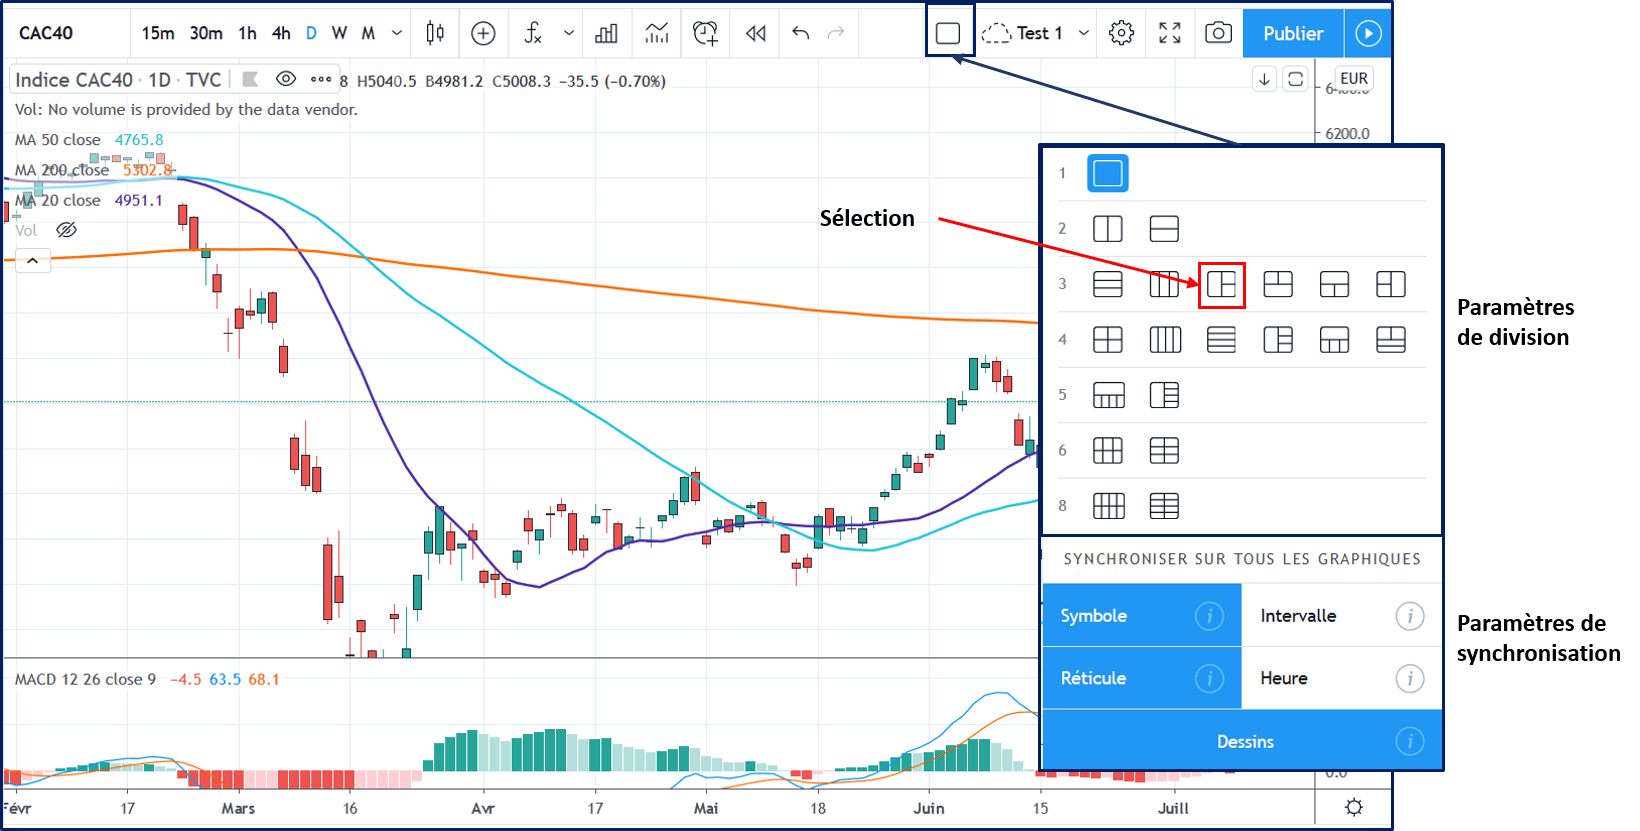Toggle Réticule synchronisation
The height and width of the screenshot is (831, 1640).
click(1142, 678)
